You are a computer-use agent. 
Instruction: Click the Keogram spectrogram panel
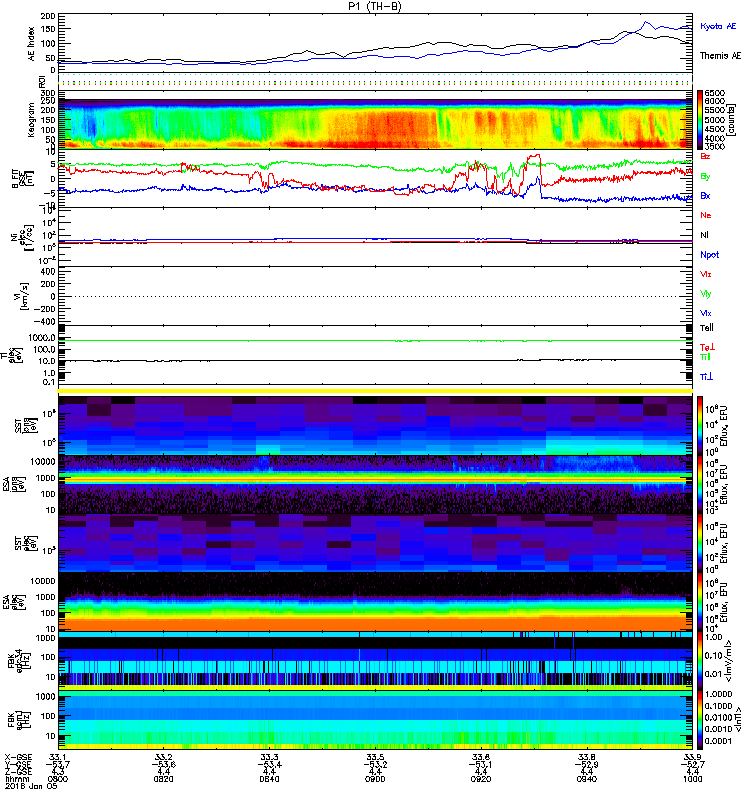click(375, 120)
